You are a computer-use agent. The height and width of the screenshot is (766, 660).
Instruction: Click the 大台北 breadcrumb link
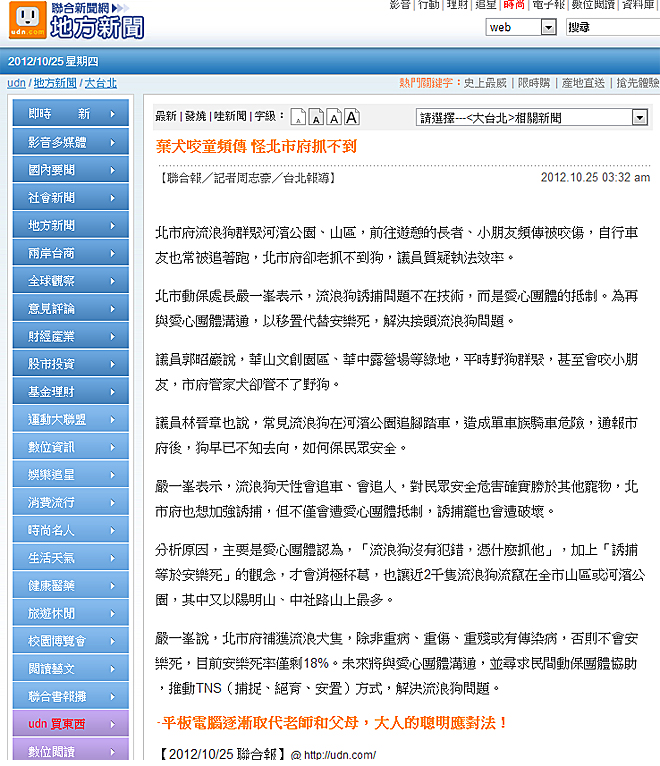point(100,83)
